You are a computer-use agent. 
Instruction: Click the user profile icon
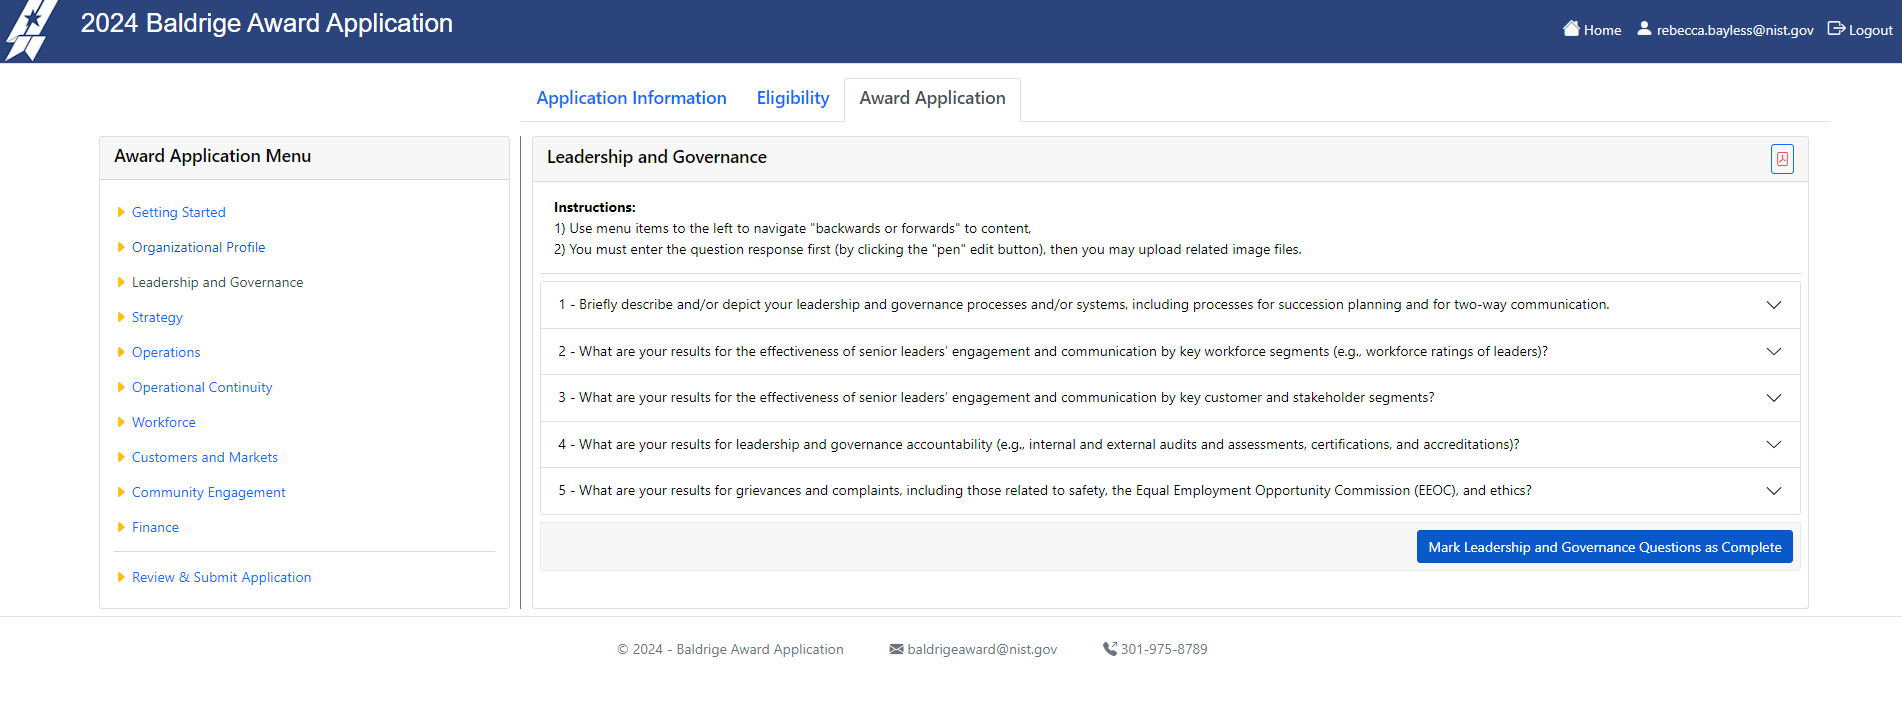(x=1643, y=29)
